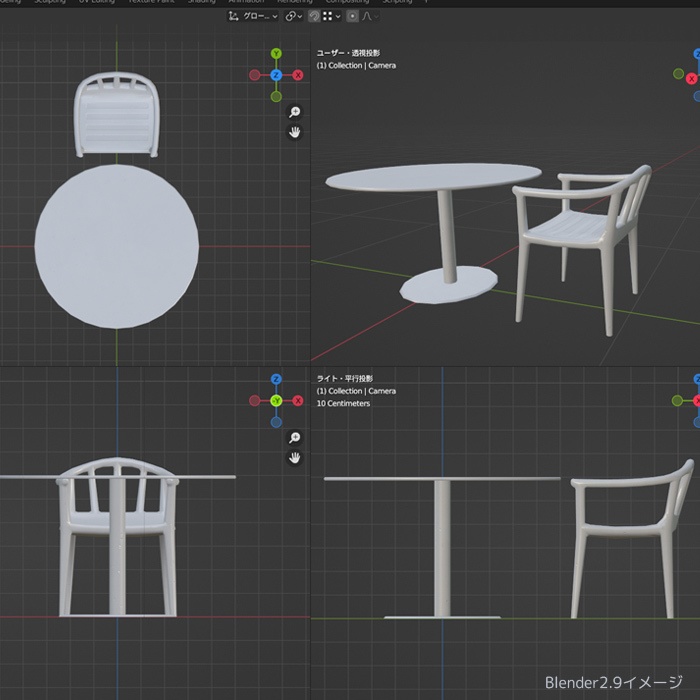Select the chair in the top view
This screenshot has width=700, height=700.
tap(117, 114)
